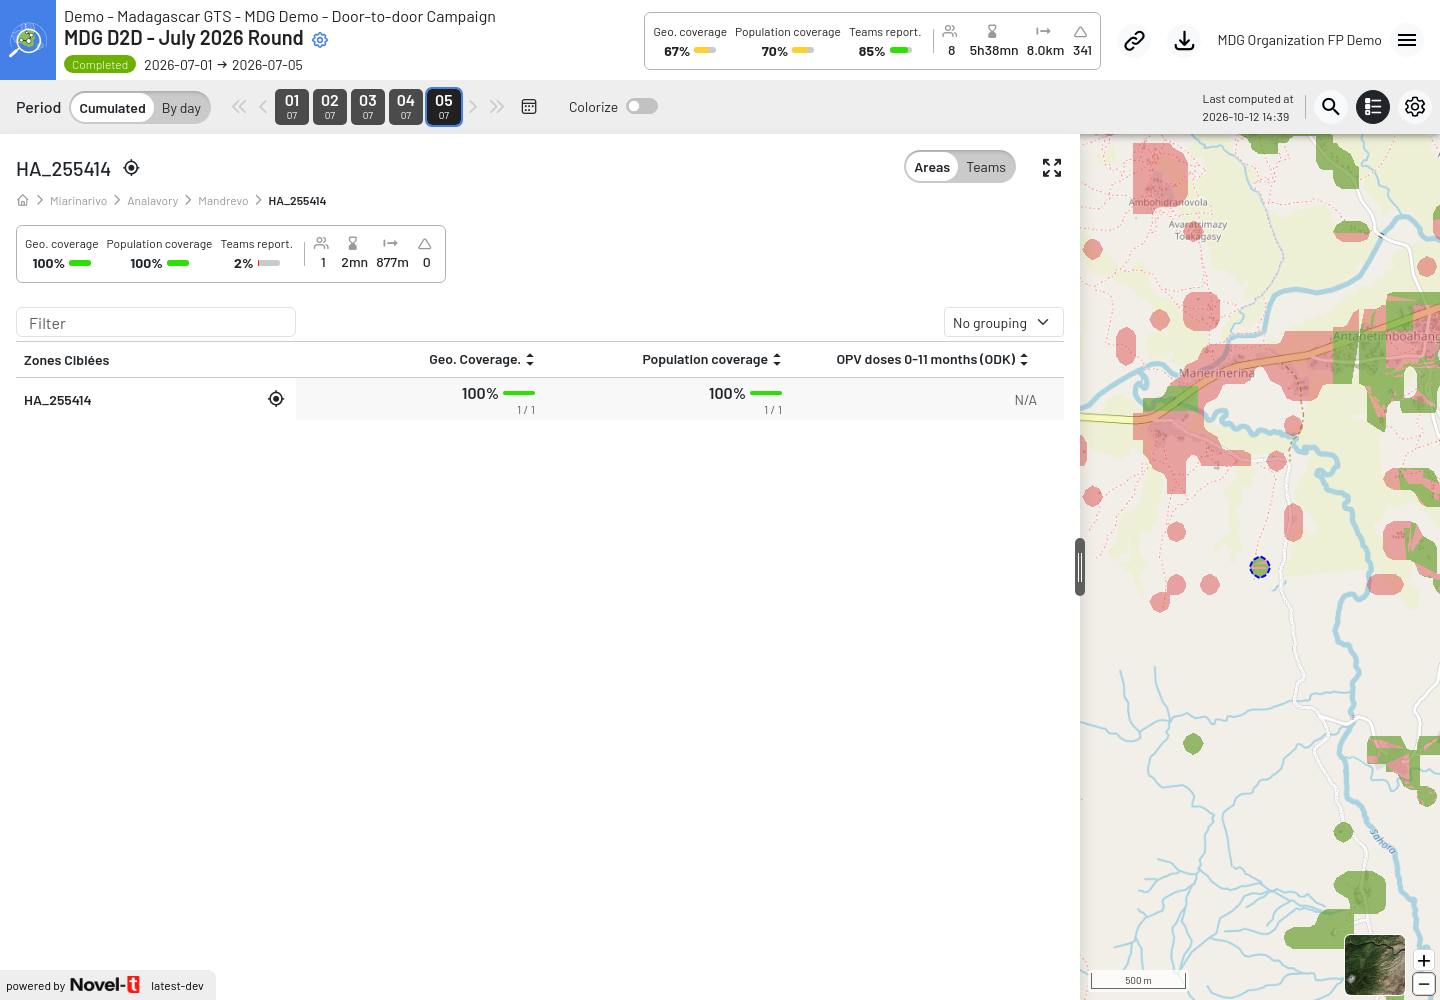Copy link using the chain icon
Image resolution: width=1440 pixels, height=1000 pixels.
click(x=1134, y=41)
